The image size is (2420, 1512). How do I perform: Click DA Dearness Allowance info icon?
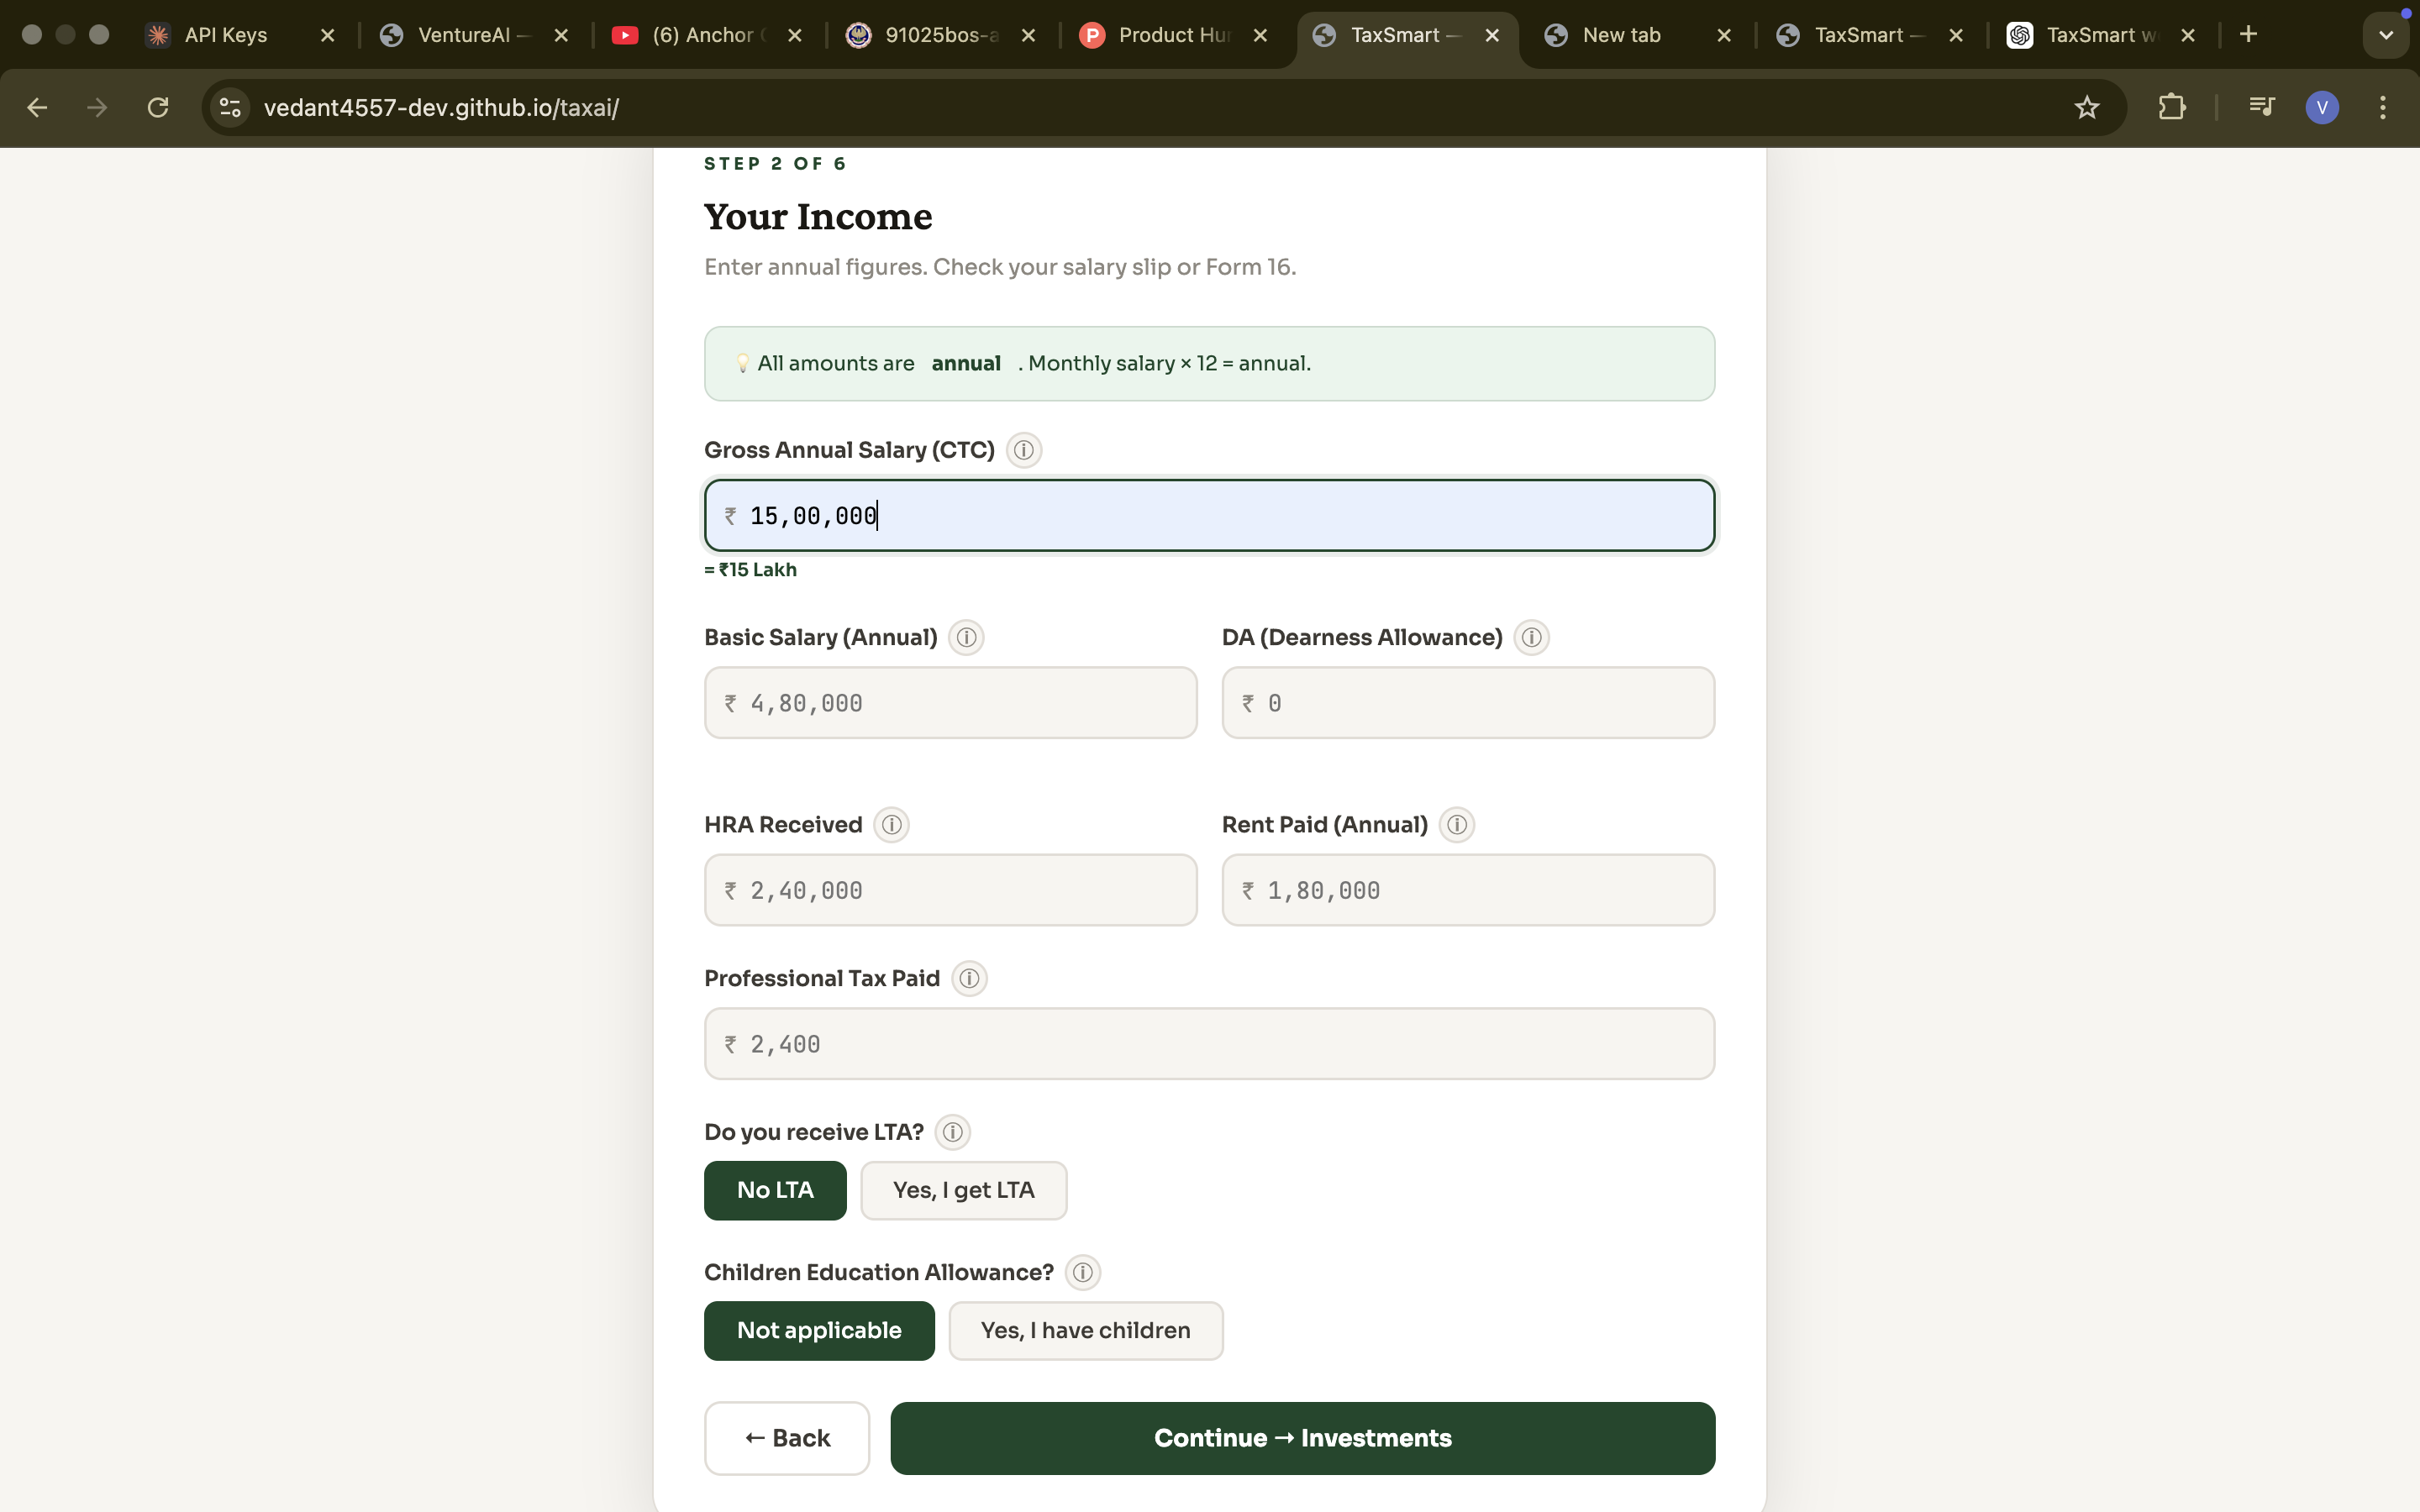pyautogui.click(x=1531, y=637)
